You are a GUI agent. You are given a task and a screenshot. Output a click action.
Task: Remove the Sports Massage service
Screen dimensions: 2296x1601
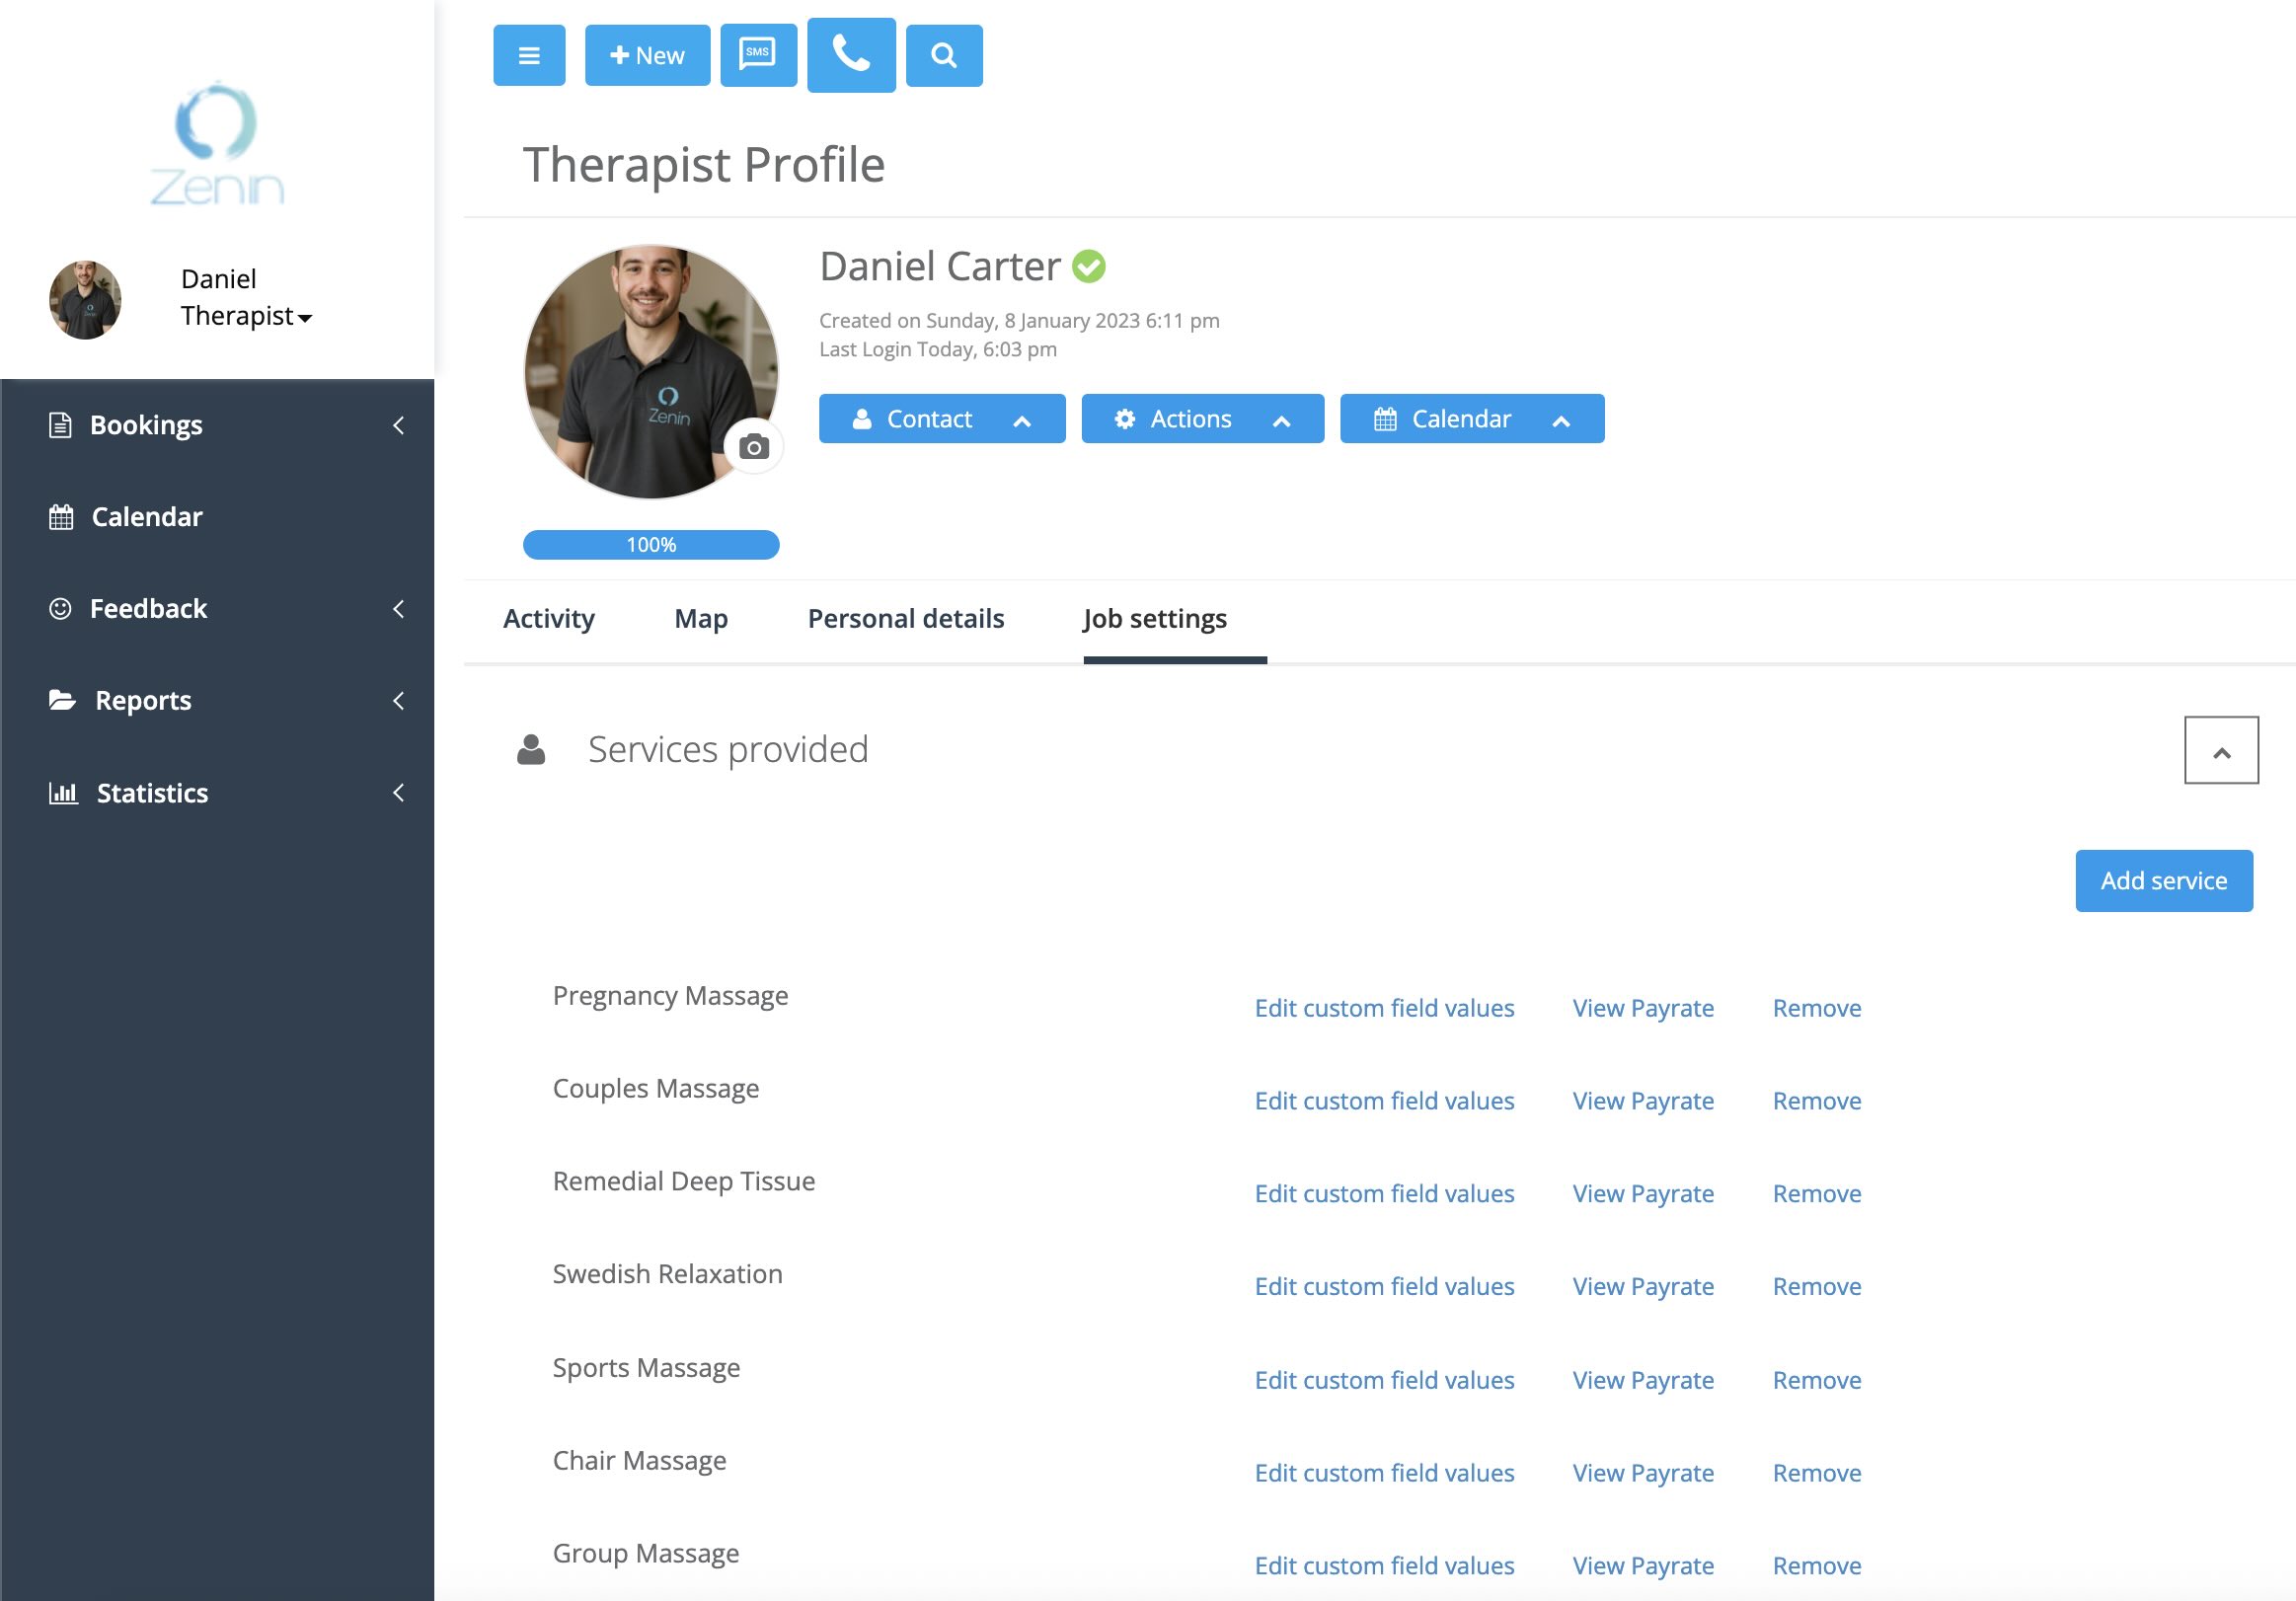(1816, 1379)
